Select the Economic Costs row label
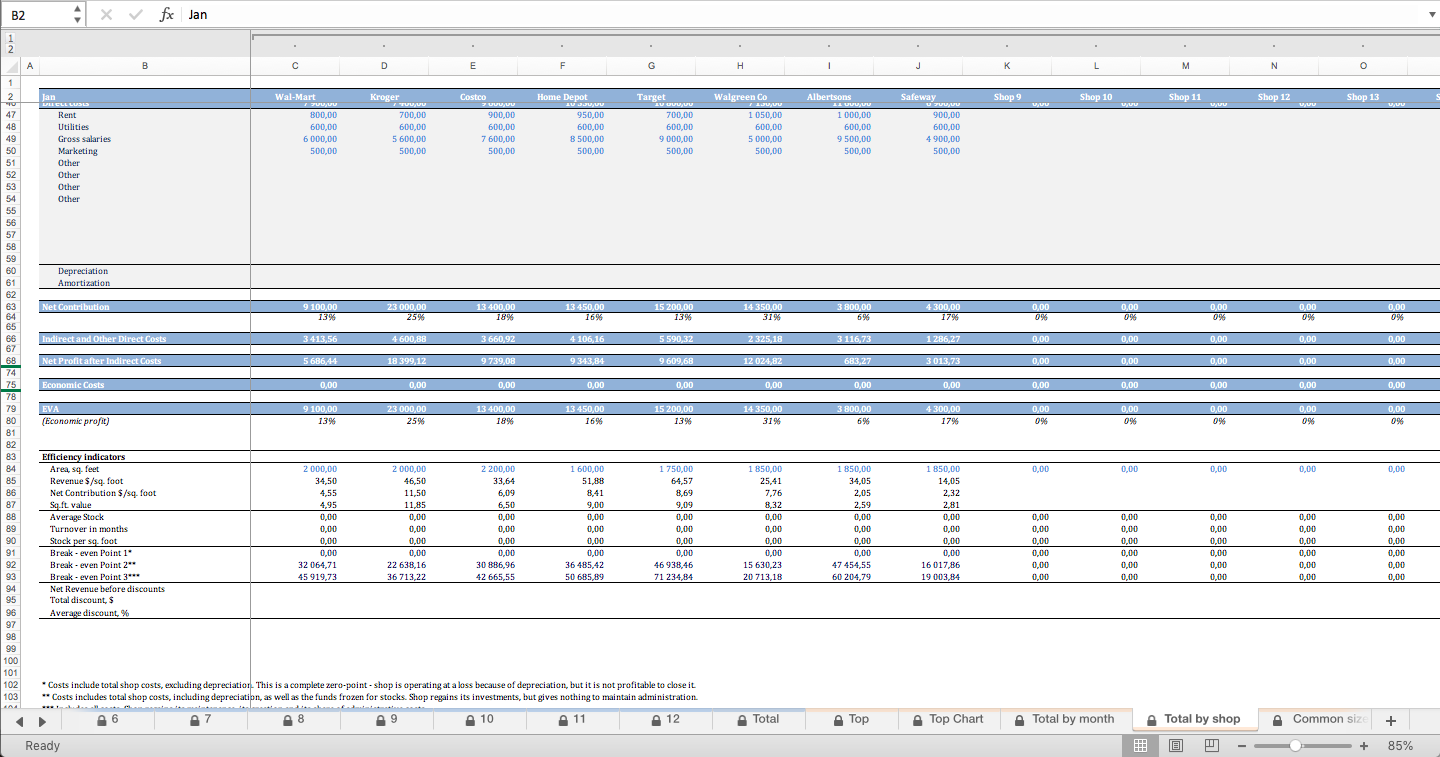The height and width of the screenshot is (757, 1440). pyautogui.click(x=72, y=385)
